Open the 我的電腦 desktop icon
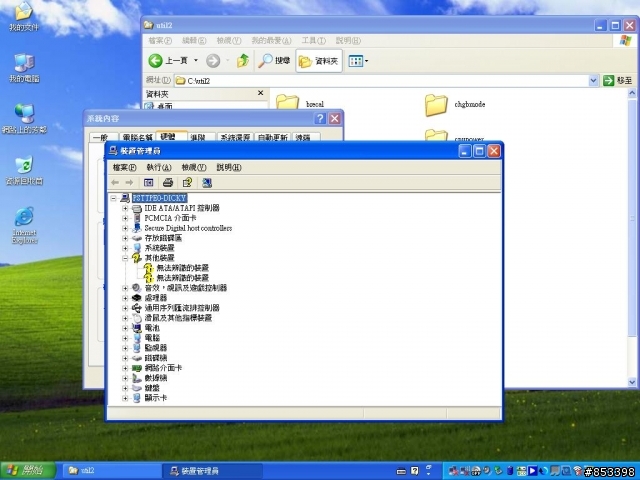This screenshot has width=640, height=480. point(24,68)
